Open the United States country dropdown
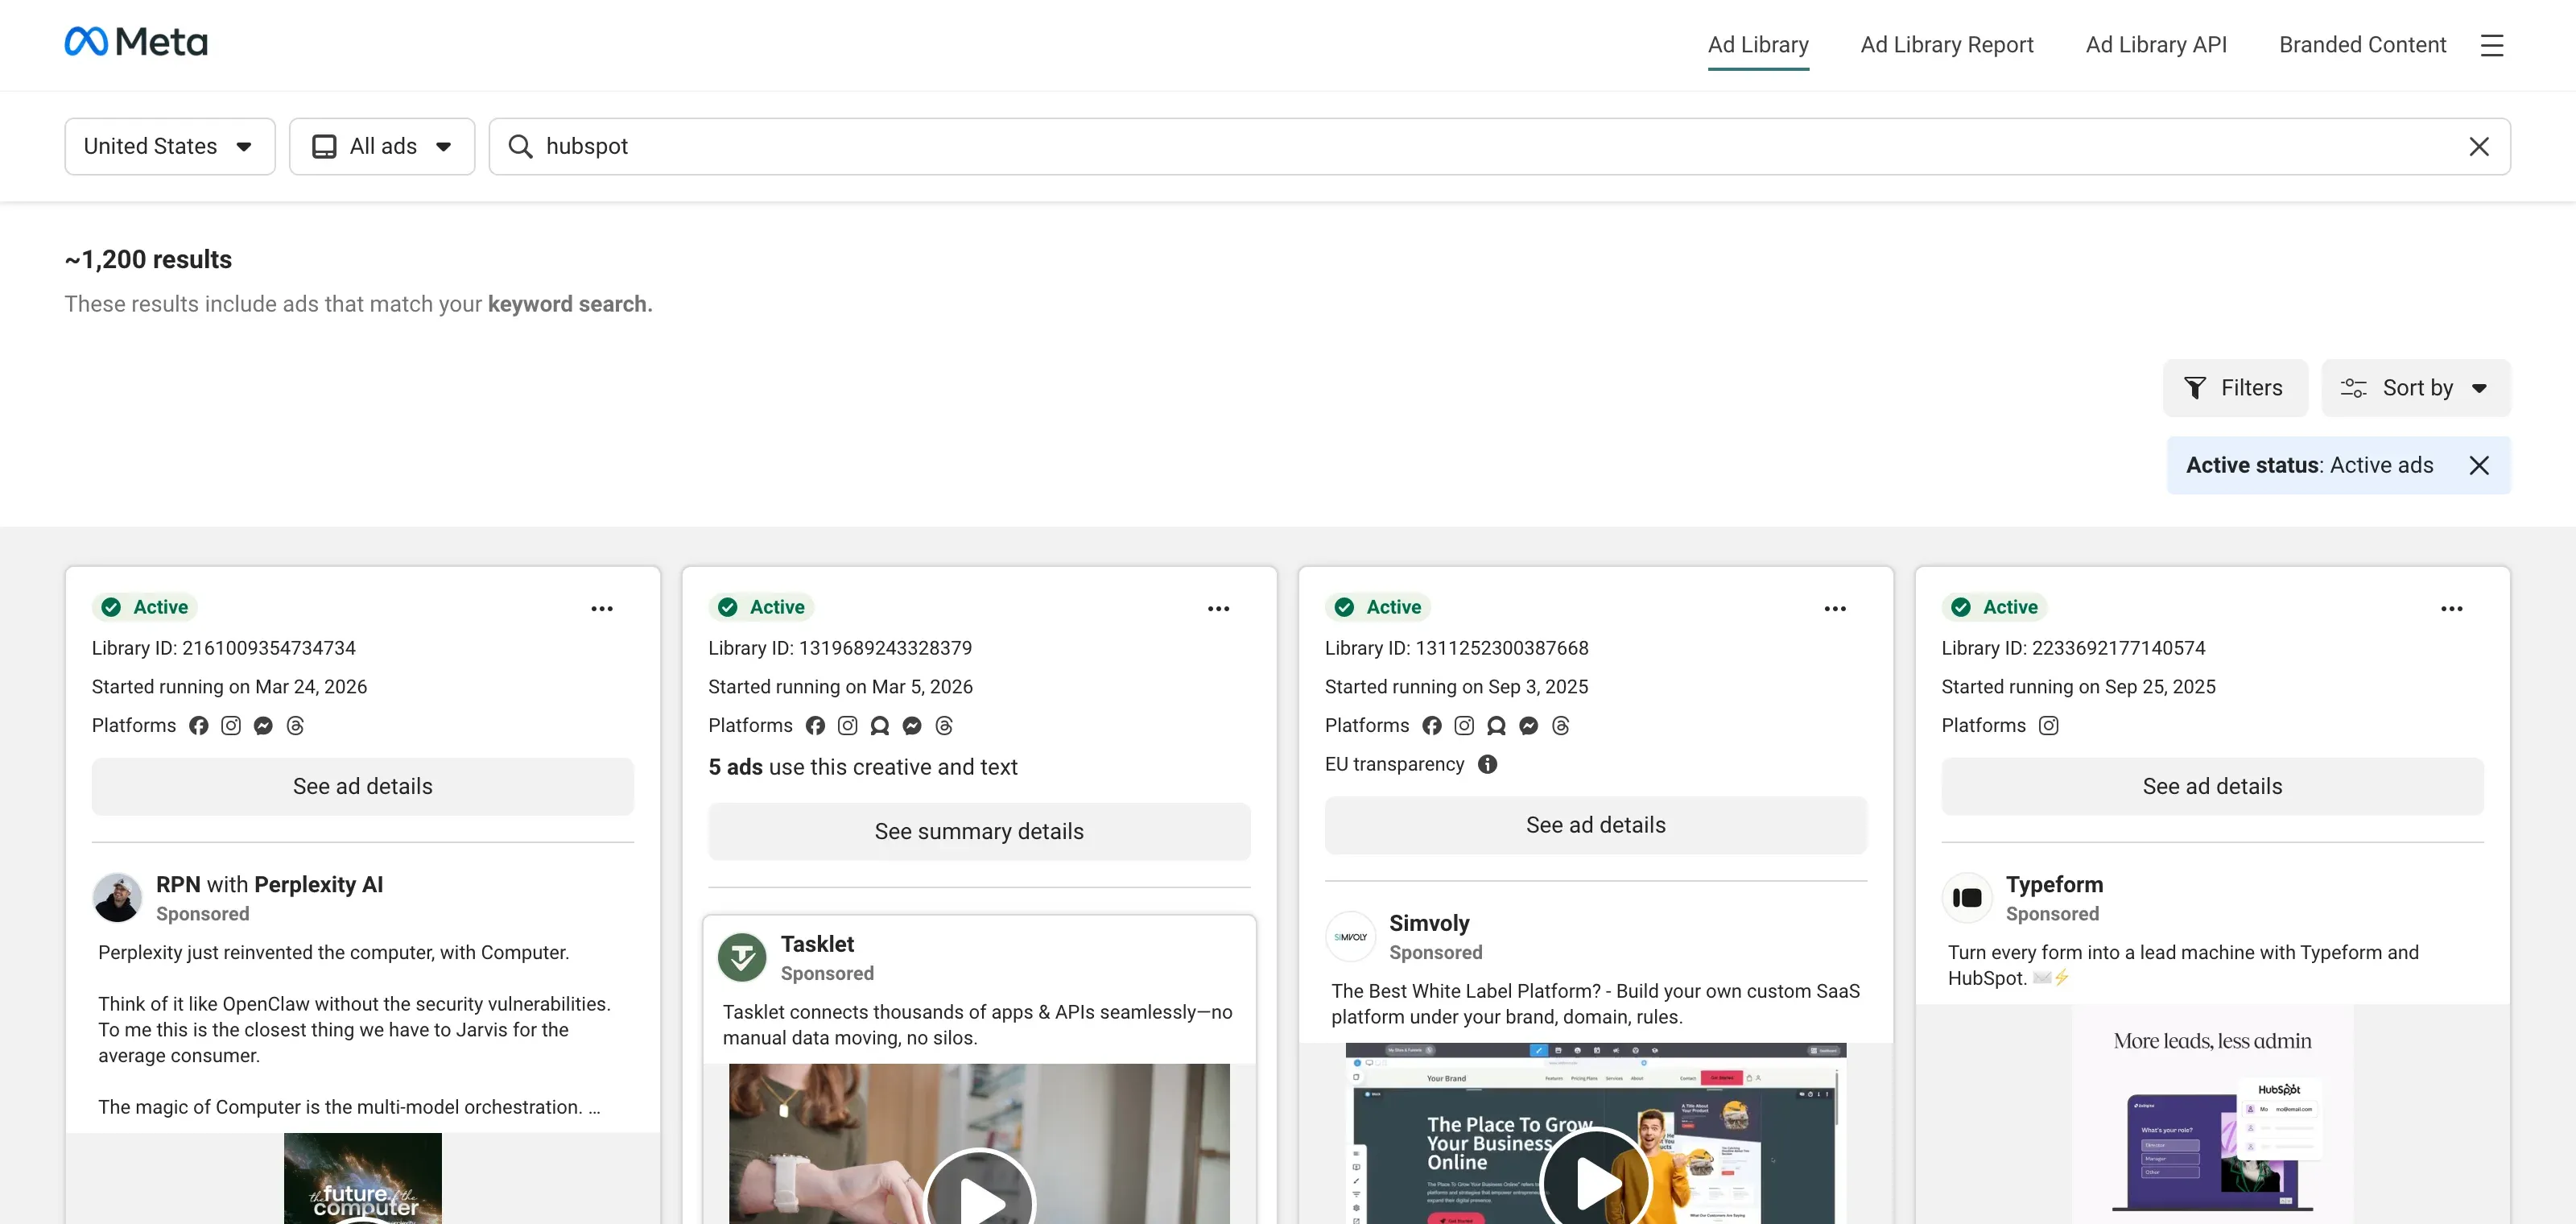 (x=169, y=146)
